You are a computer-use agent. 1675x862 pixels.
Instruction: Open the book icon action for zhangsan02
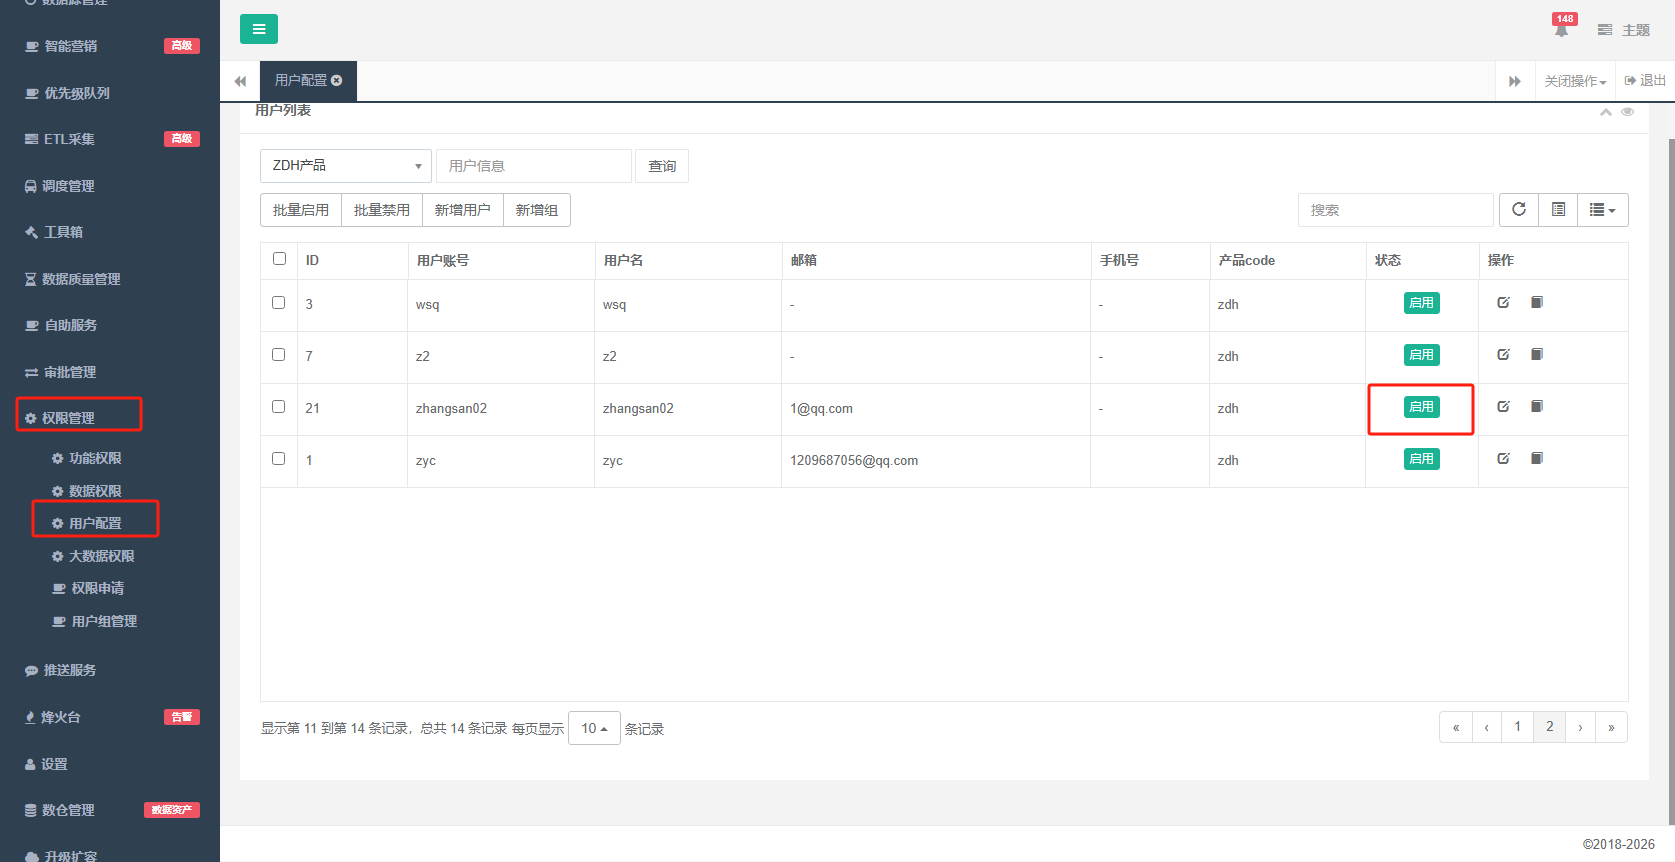tap(1537, 407)
